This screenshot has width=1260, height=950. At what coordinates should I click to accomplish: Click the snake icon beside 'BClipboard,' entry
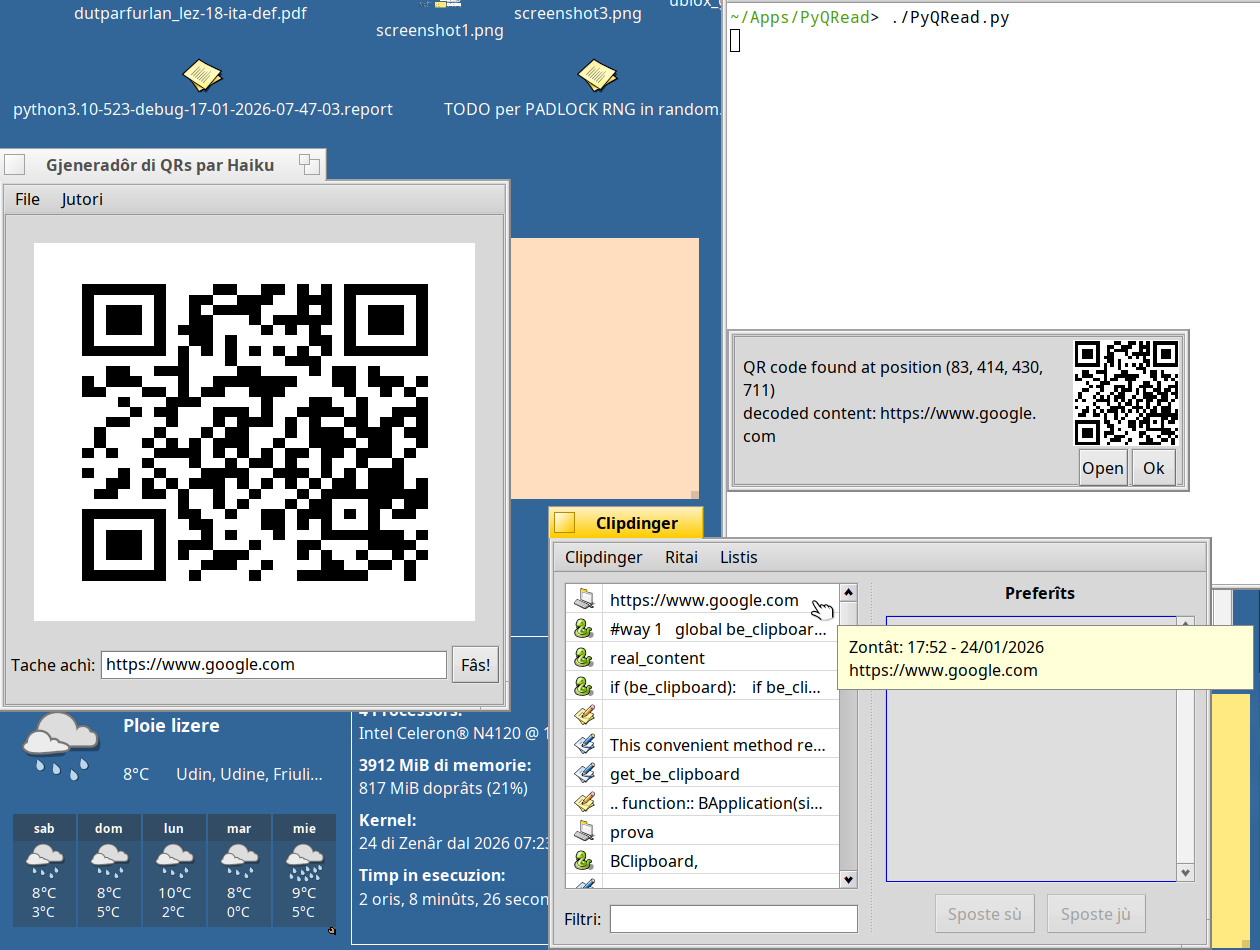point(585,860)
